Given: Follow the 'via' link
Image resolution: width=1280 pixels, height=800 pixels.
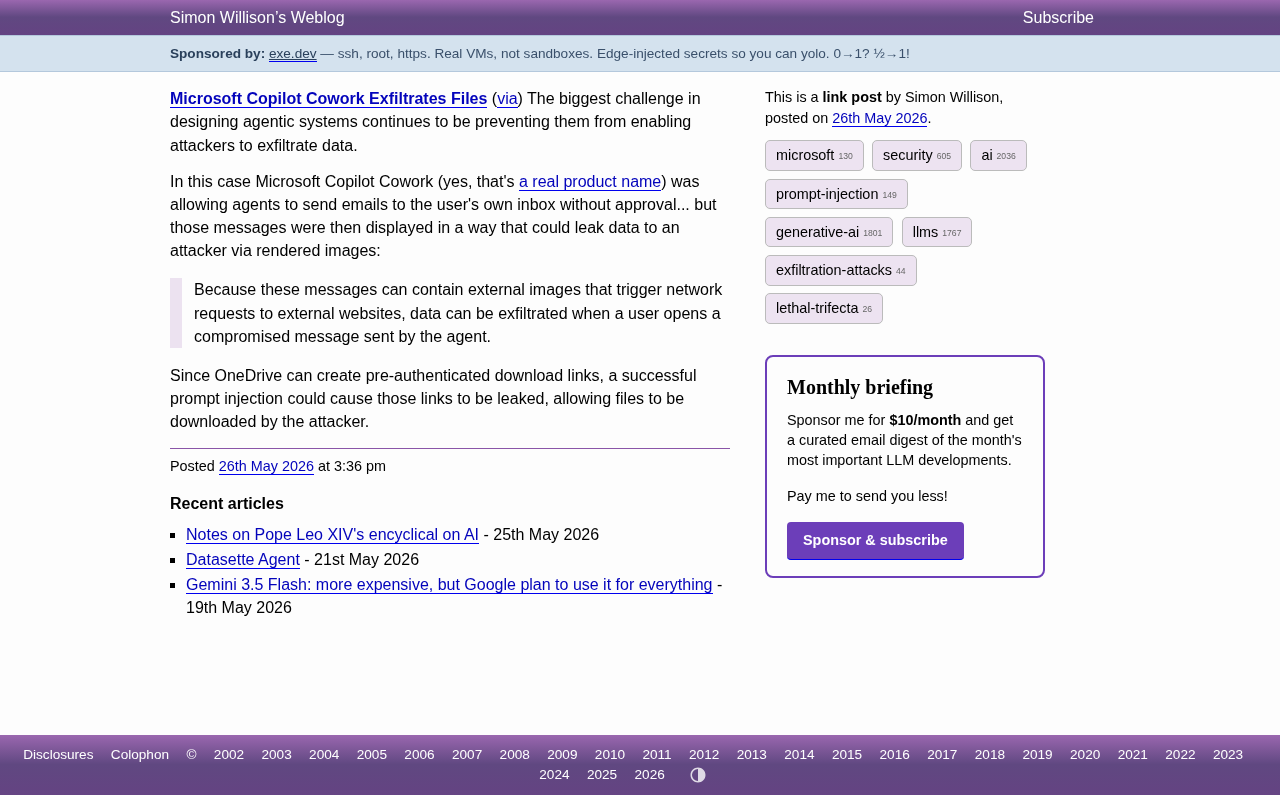Looking at the screenshot, I should tap(507, 99).
